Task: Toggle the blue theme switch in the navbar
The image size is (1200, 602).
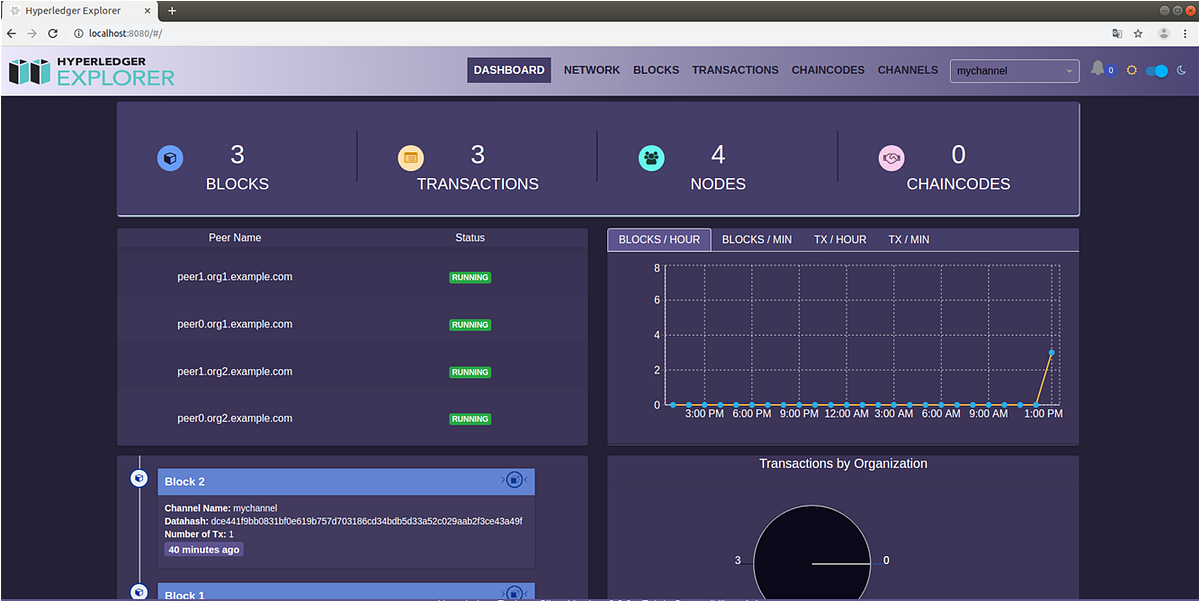Action: point(1157,69)
